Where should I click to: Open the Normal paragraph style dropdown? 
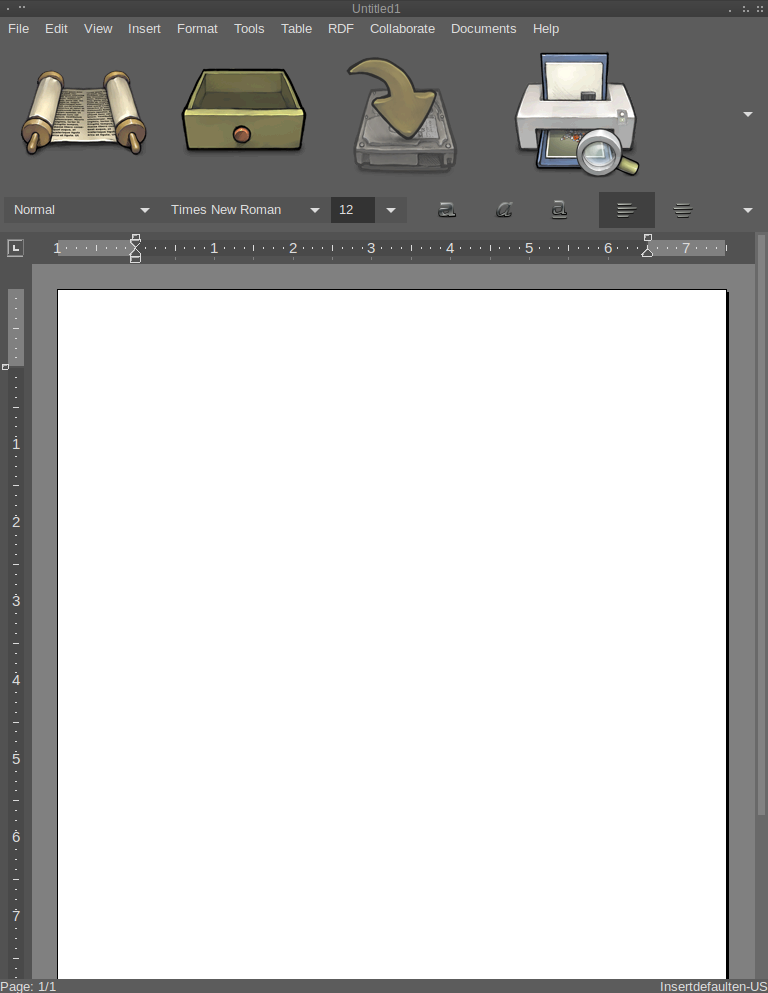[80, 210]
